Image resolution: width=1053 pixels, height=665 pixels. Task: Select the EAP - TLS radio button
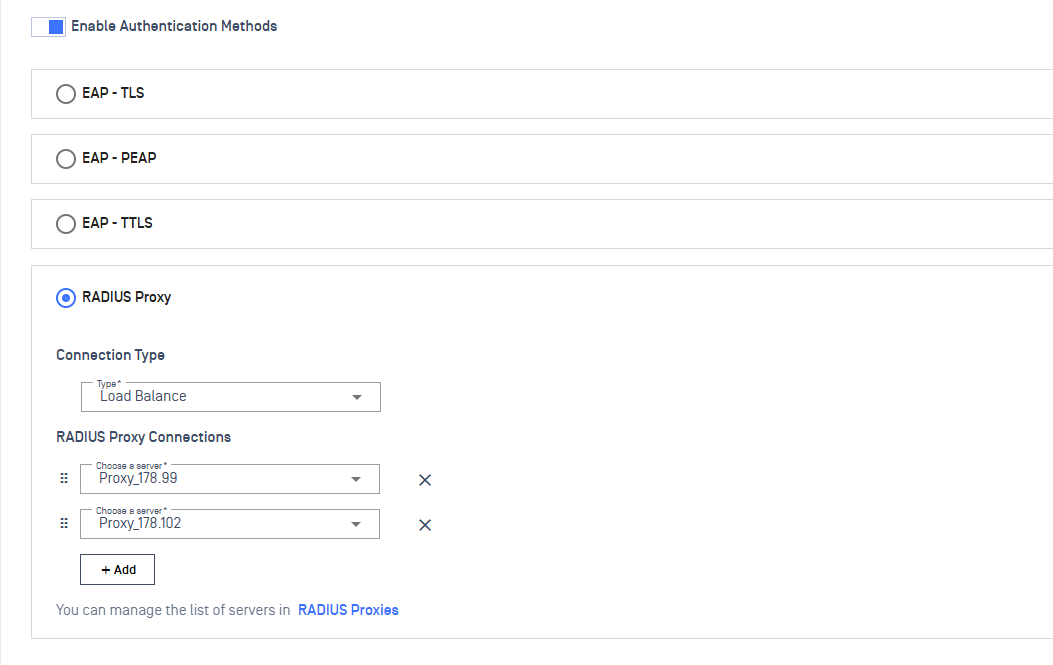[66, 94]
